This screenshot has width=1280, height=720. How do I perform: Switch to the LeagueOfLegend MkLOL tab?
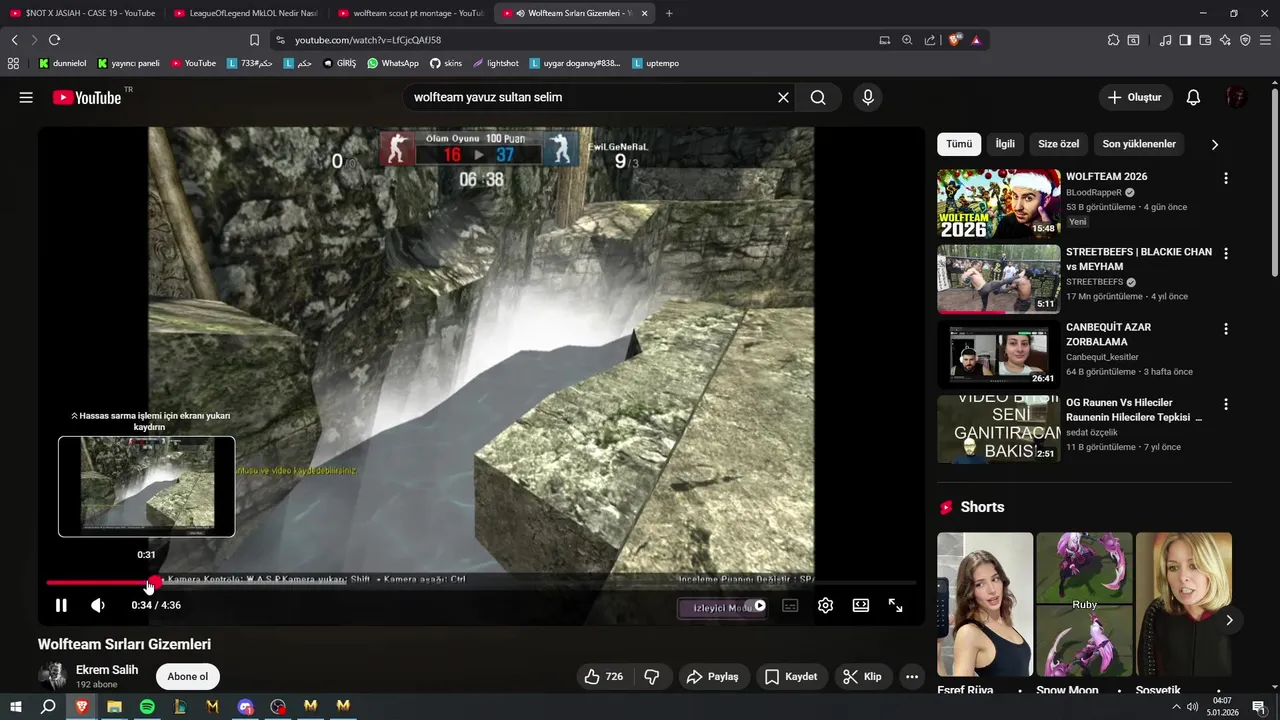click(246, 13)
